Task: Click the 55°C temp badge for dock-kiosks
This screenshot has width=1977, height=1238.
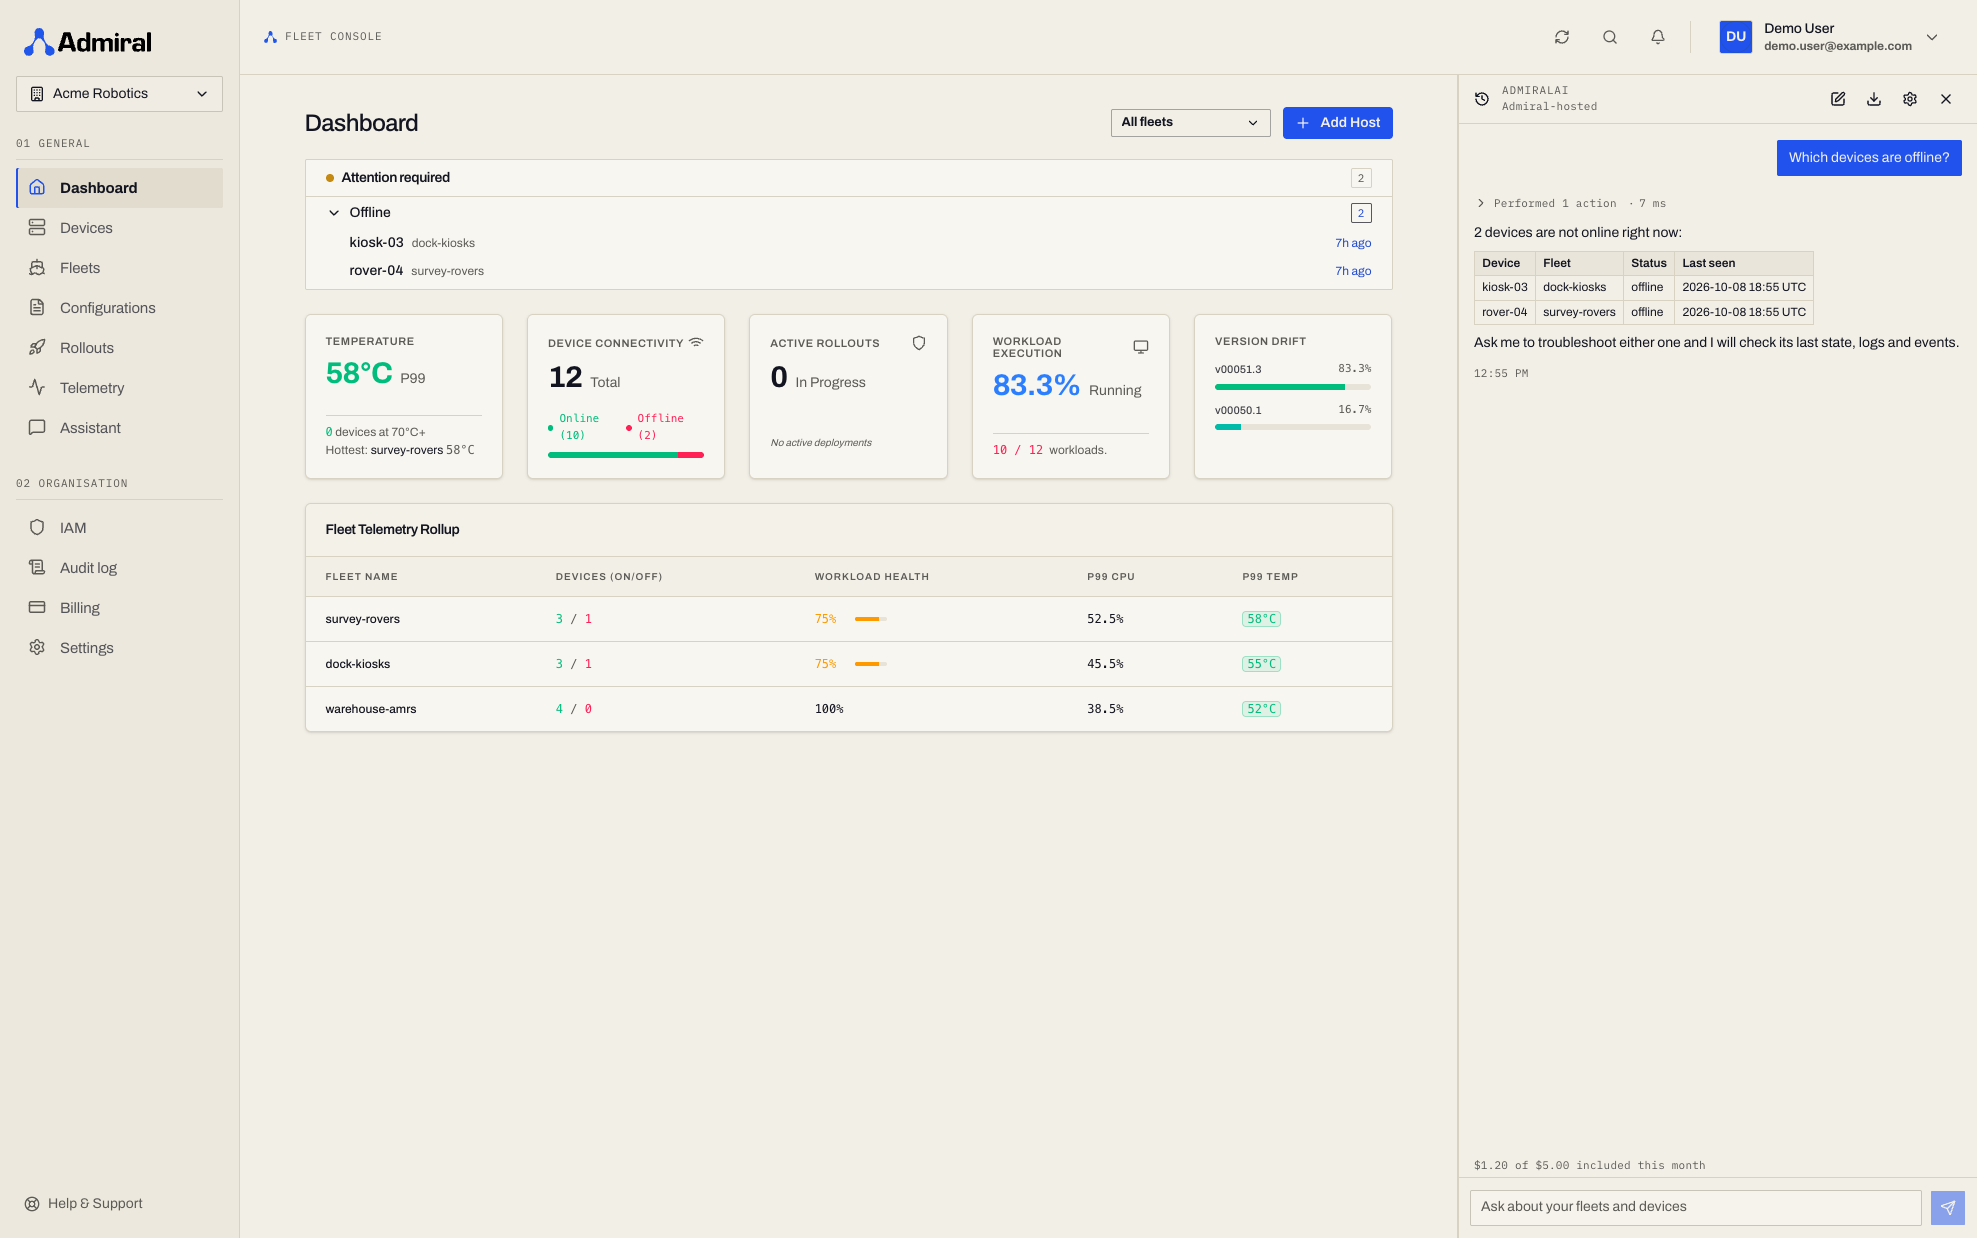Action: (x=1261, y=664)
